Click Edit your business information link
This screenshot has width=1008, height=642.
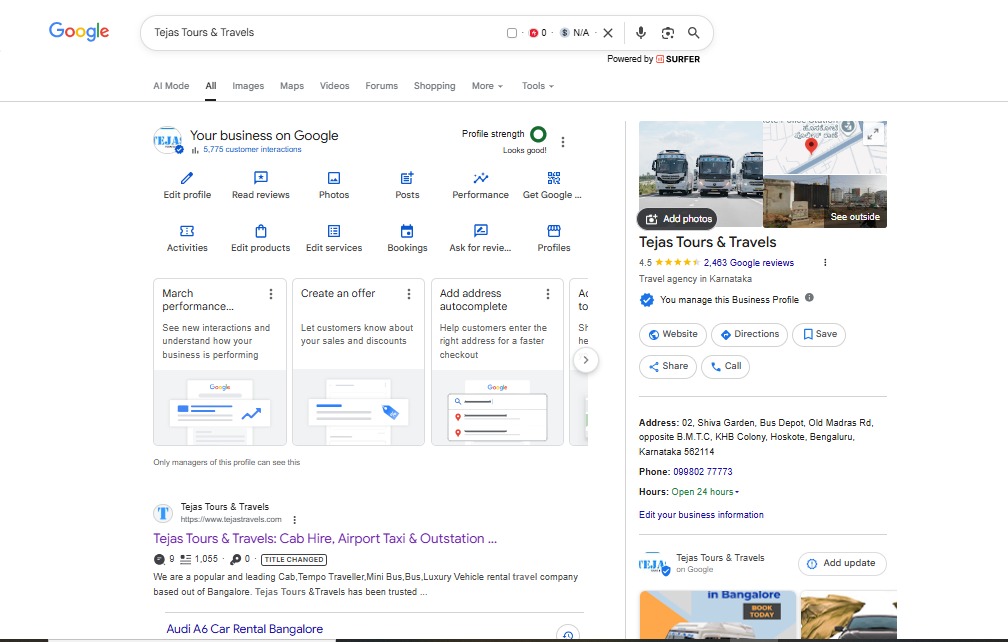pos(701,515)
